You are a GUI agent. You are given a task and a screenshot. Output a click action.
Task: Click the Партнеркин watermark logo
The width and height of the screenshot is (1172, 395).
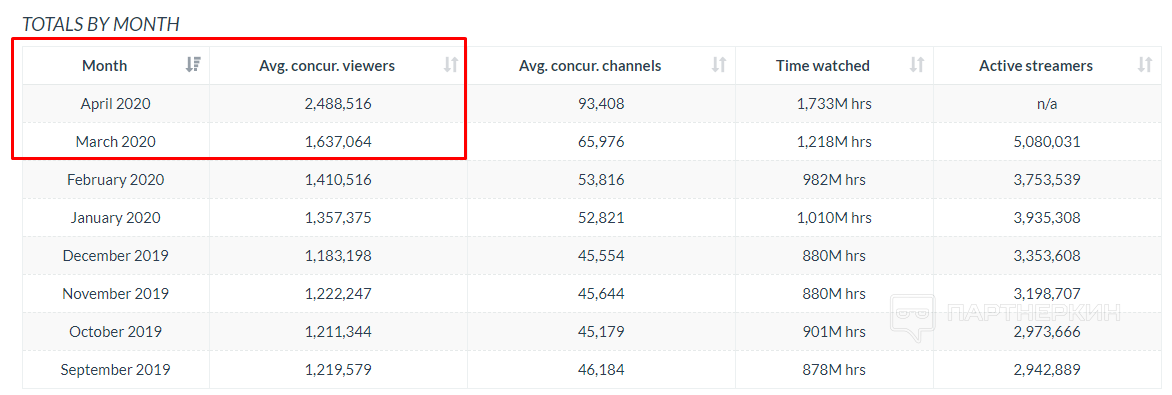[1008, 313]
